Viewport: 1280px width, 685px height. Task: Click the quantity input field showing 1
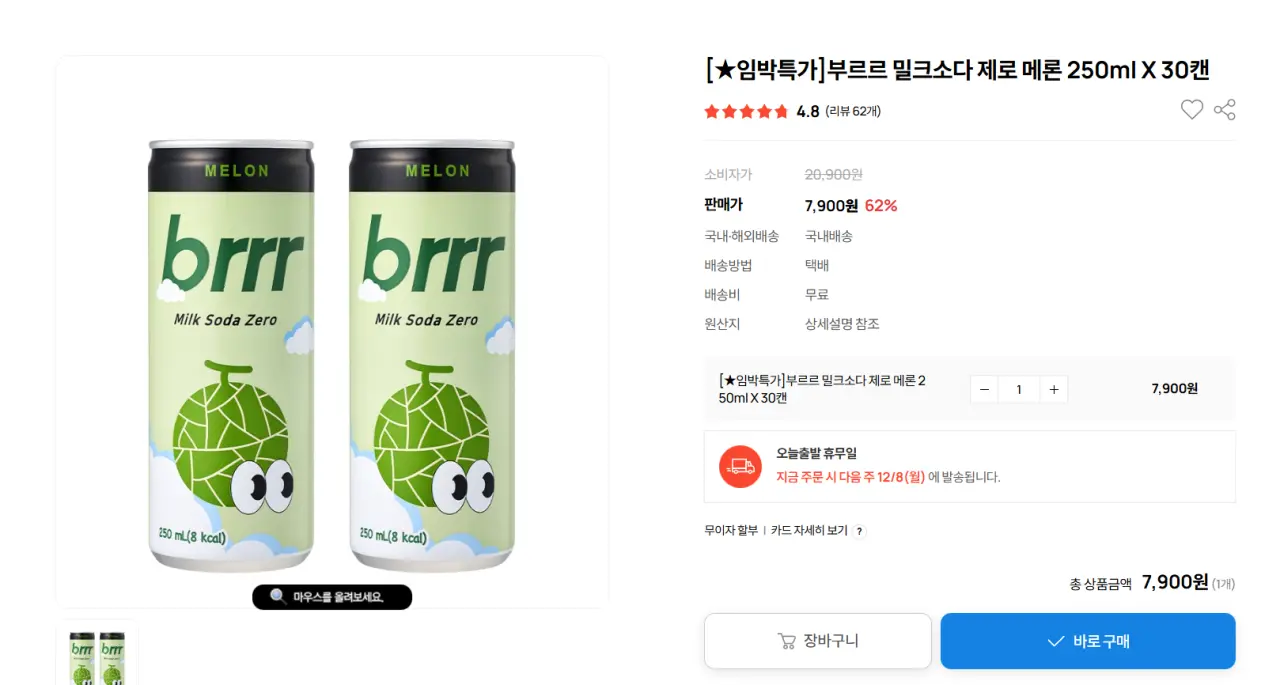(x=1018, y=389)
